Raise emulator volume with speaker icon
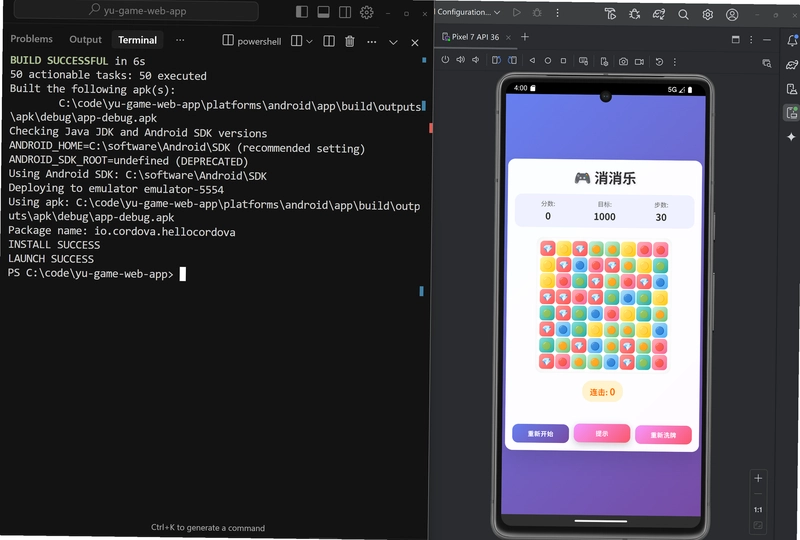 [x=461, y=60]
